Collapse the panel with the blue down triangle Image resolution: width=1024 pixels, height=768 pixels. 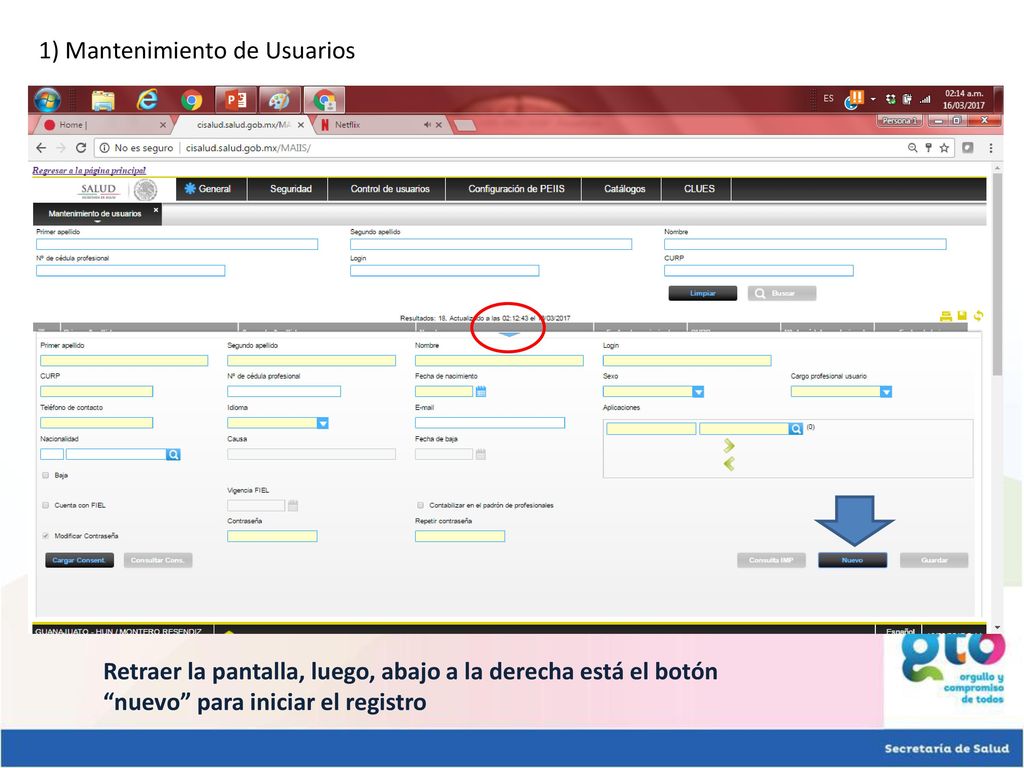(509, 334)
